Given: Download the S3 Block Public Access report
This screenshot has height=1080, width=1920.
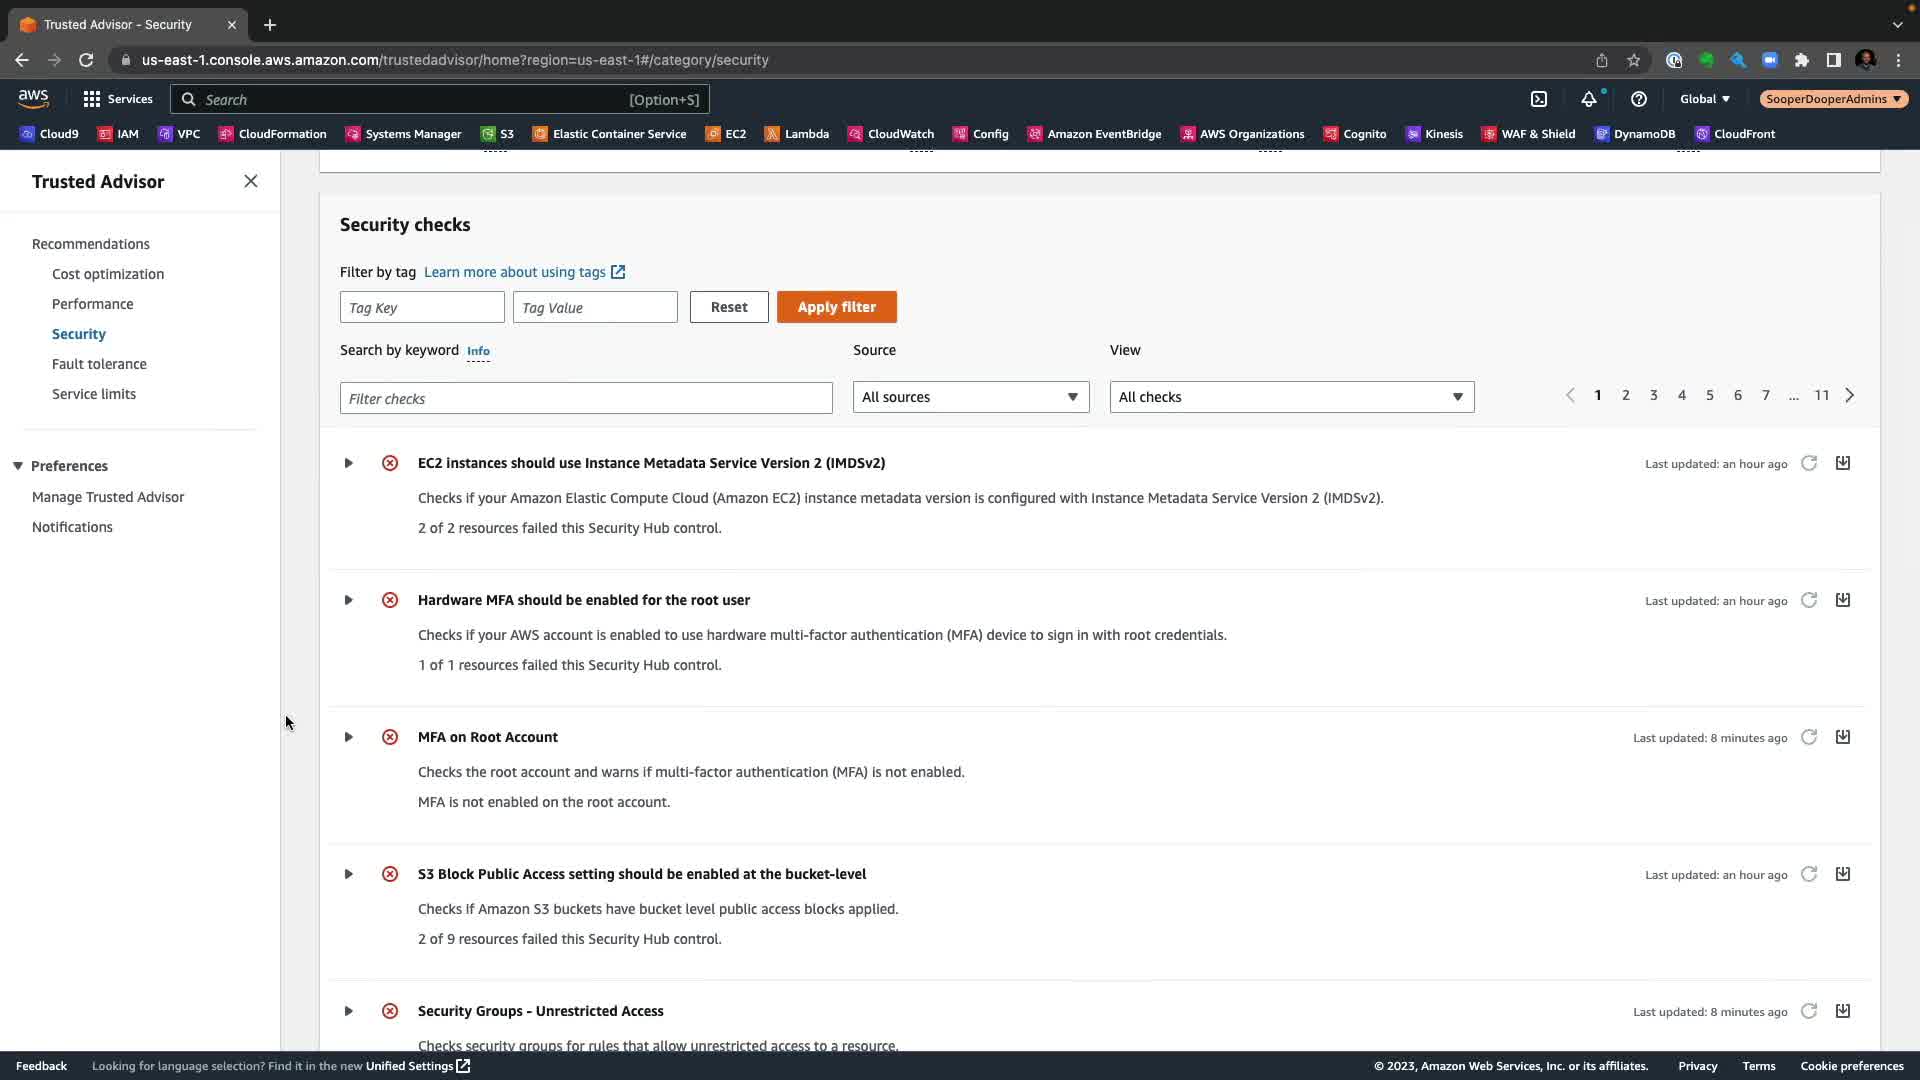Looking at the screenshot, I should [1842, 874].
